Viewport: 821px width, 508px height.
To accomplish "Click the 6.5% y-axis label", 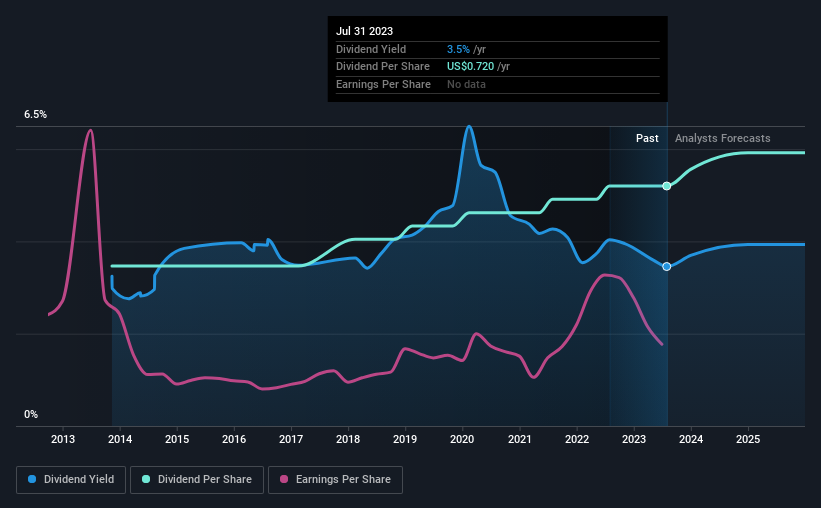I will [36, 115].
